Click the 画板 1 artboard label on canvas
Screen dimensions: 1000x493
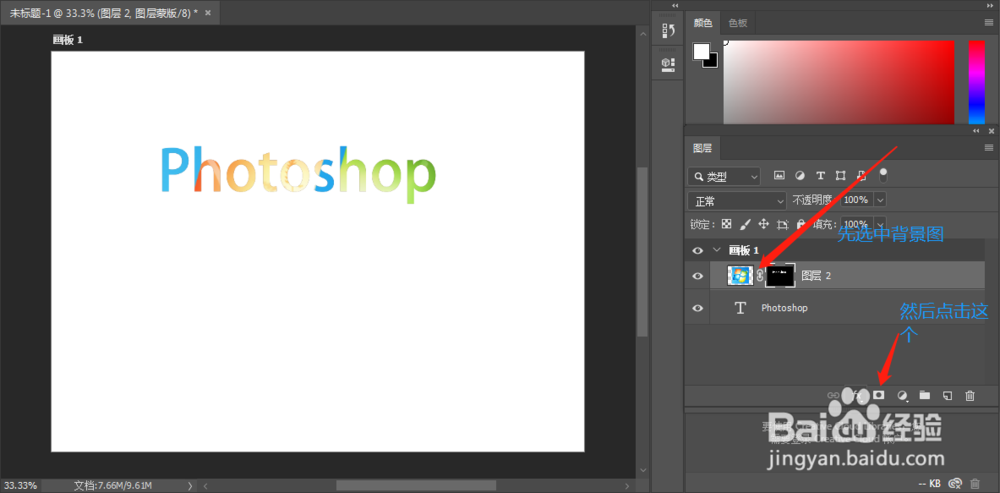pos(67,40)
